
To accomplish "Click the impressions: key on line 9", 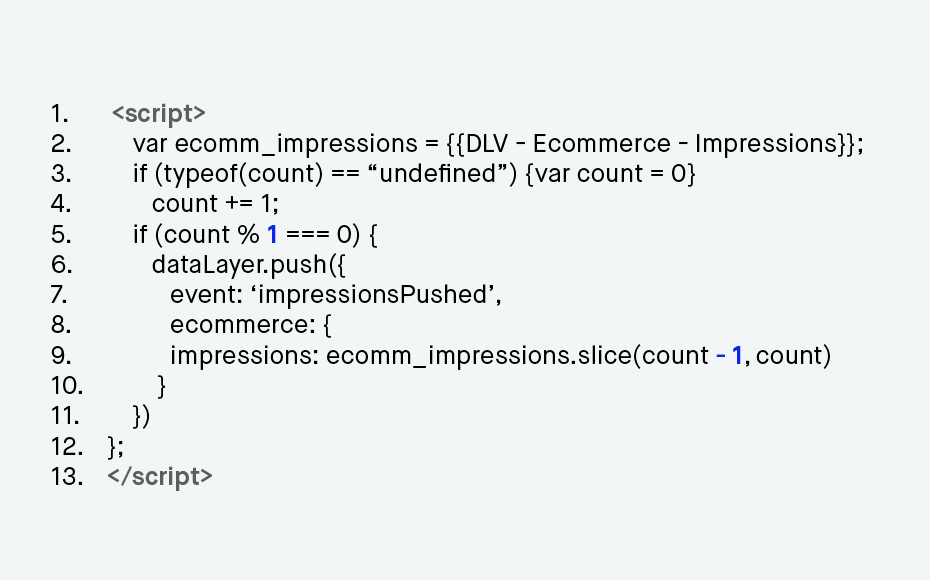I will (x=245, y=356).
